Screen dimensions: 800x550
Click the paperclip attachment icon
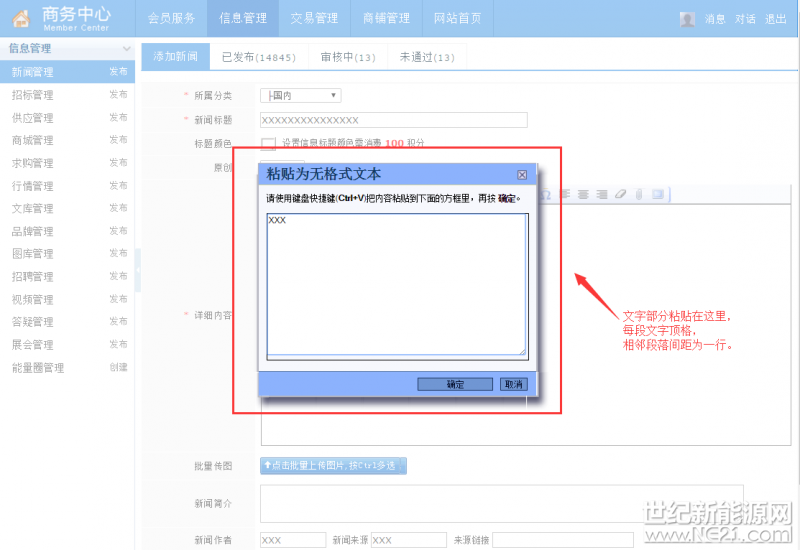(639, 194)
